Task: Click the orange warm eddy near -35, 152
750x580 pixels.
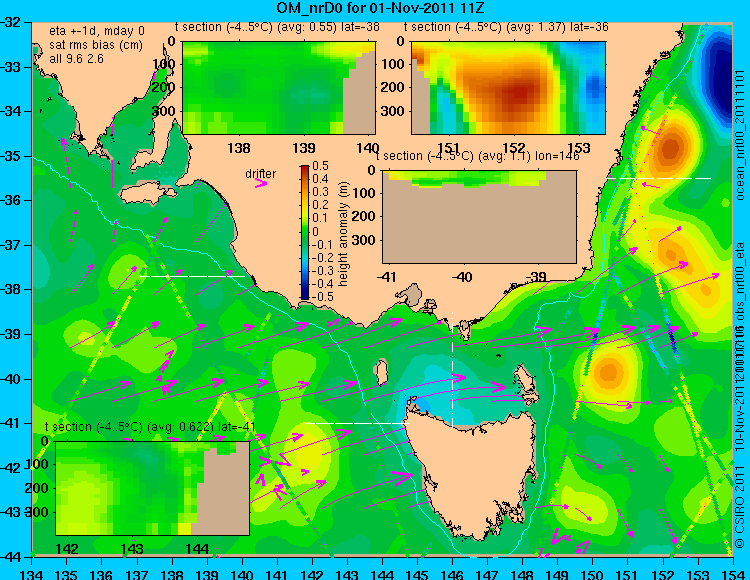Action: [671, 147]
